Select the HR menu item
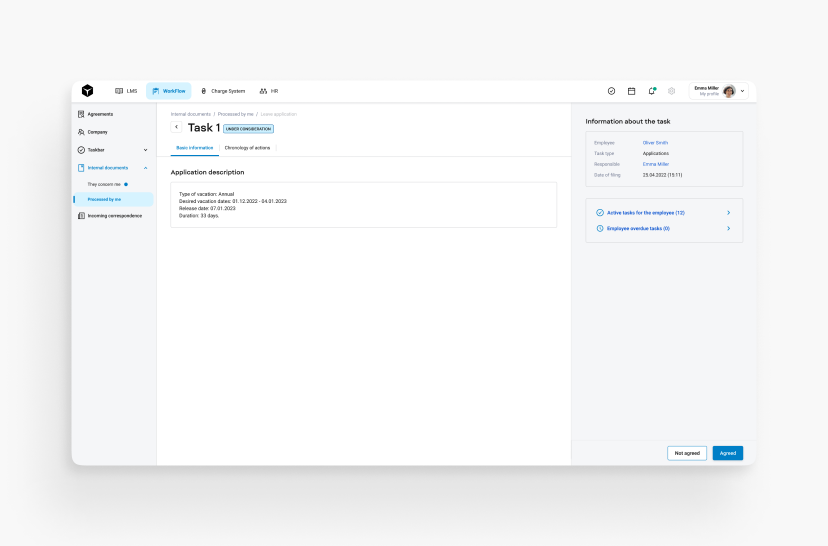 click(x=269, y=91)
